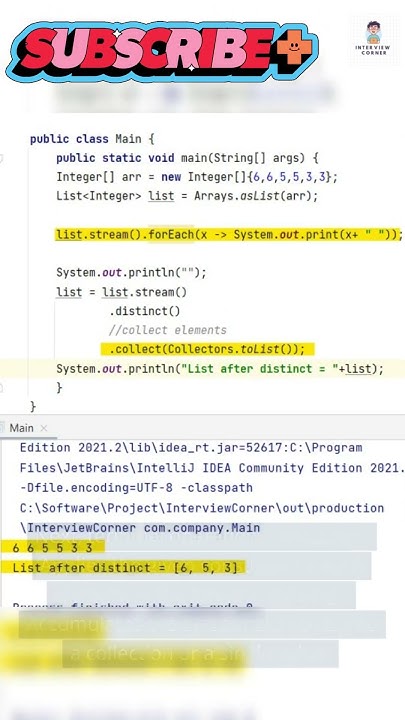Click console line '-Dfile.encoding=UTF-8 -classpath'
Screen dimensions: 405x720
(136, 488)
